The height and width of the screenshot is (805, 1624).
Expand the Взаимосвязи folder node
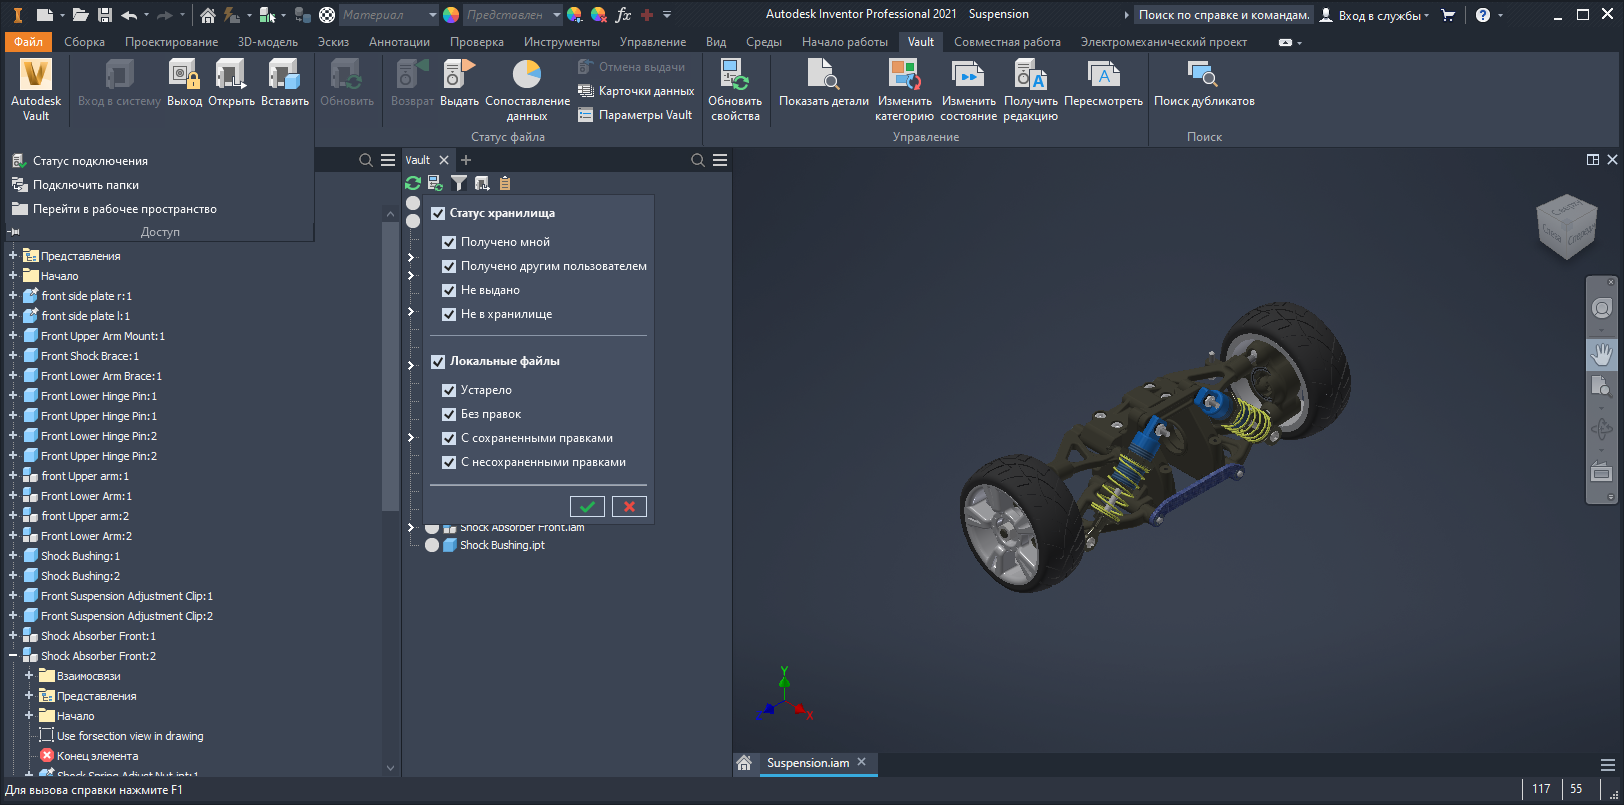(x=29, y=676)
